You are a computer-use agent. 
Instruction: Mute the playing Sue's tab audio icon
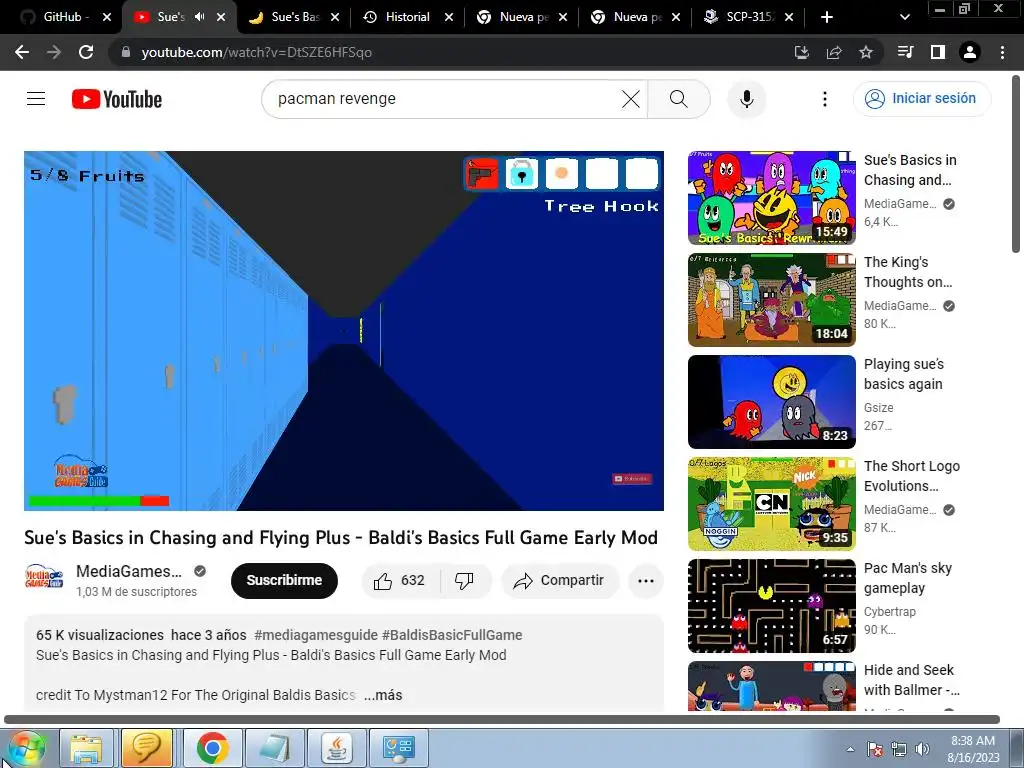(200, 17)
